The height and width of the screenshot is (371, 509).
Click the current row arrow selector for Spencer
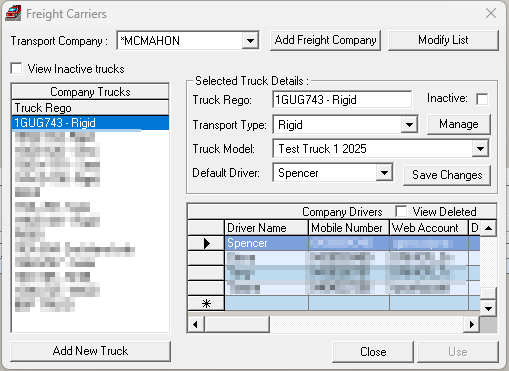(206, 243)
